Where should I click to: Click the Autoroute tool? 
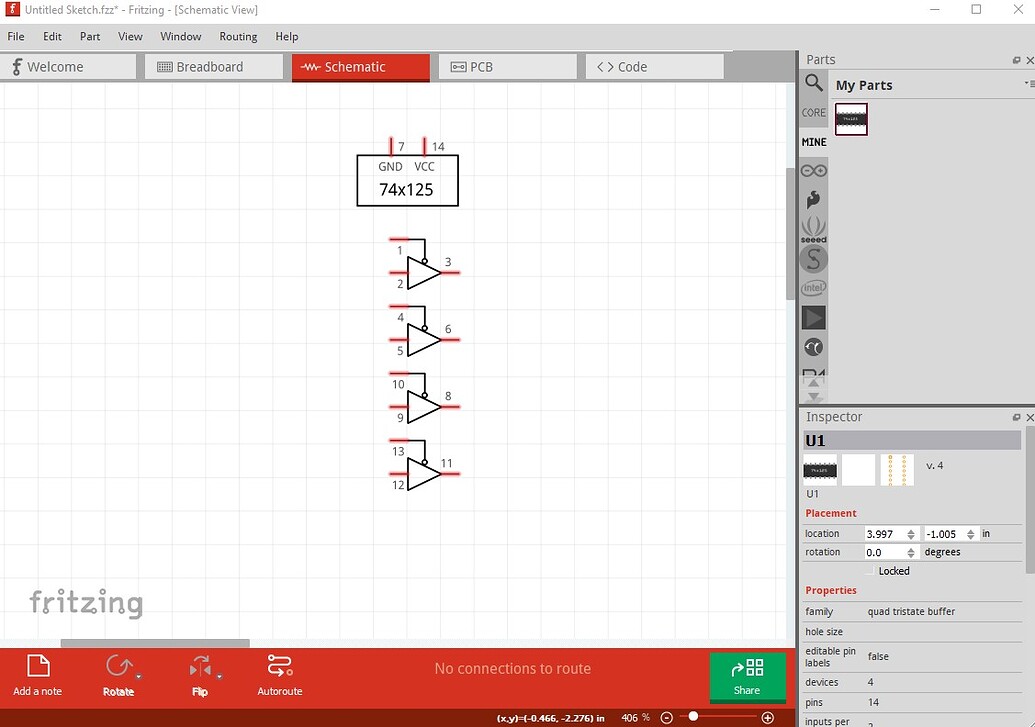click(x=280, y=675)
